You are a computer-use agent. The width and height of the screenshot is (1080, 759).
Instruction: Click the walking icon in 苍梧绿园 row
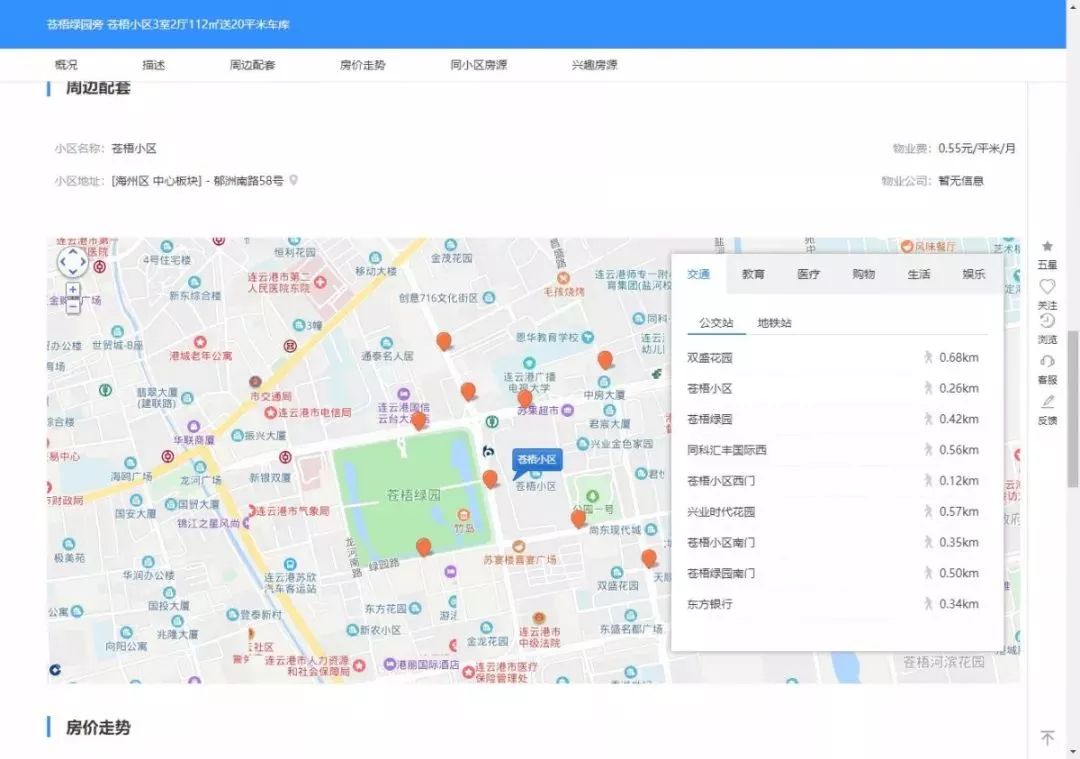click(x=928, y=419)
